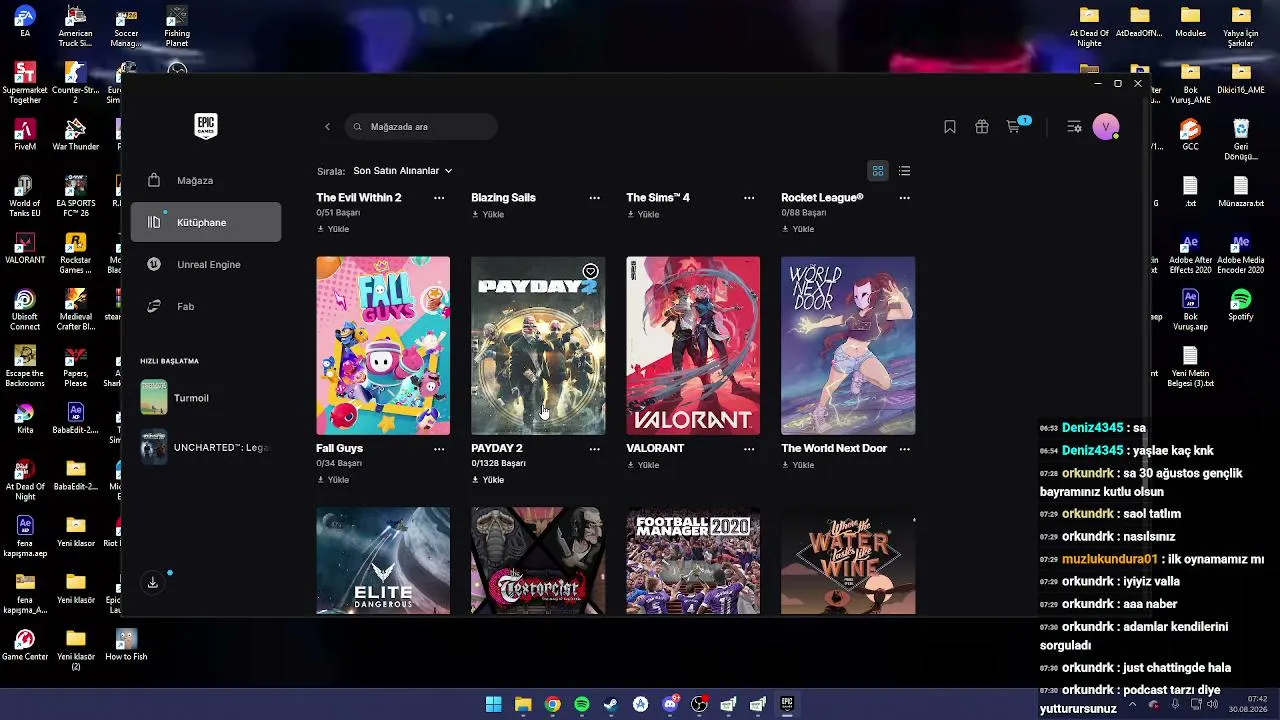Click the Mağazada ara search field
1280x720 pixels.
tap(421, 127)
